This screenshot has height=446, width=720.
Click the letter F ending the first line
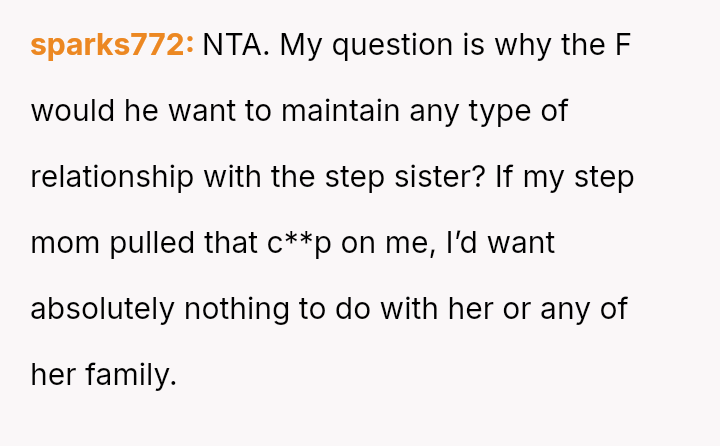pos(622,45)
